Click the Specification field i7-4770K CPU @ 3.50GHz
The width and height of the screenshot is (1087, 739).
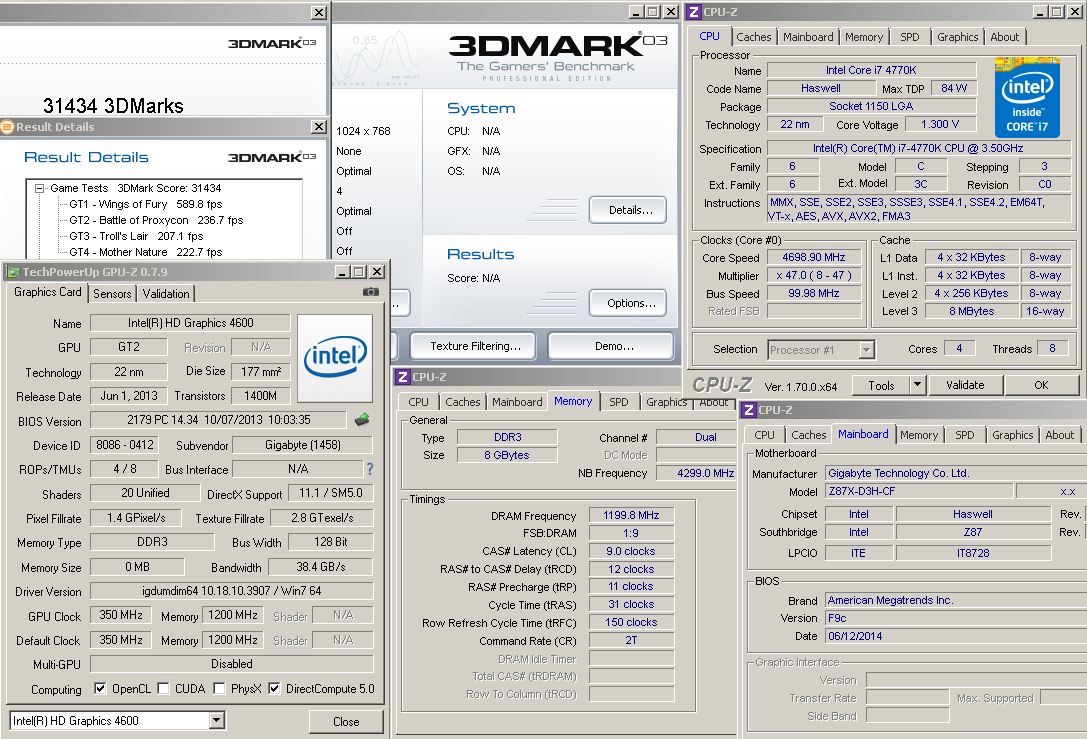(x=918, y=148)
